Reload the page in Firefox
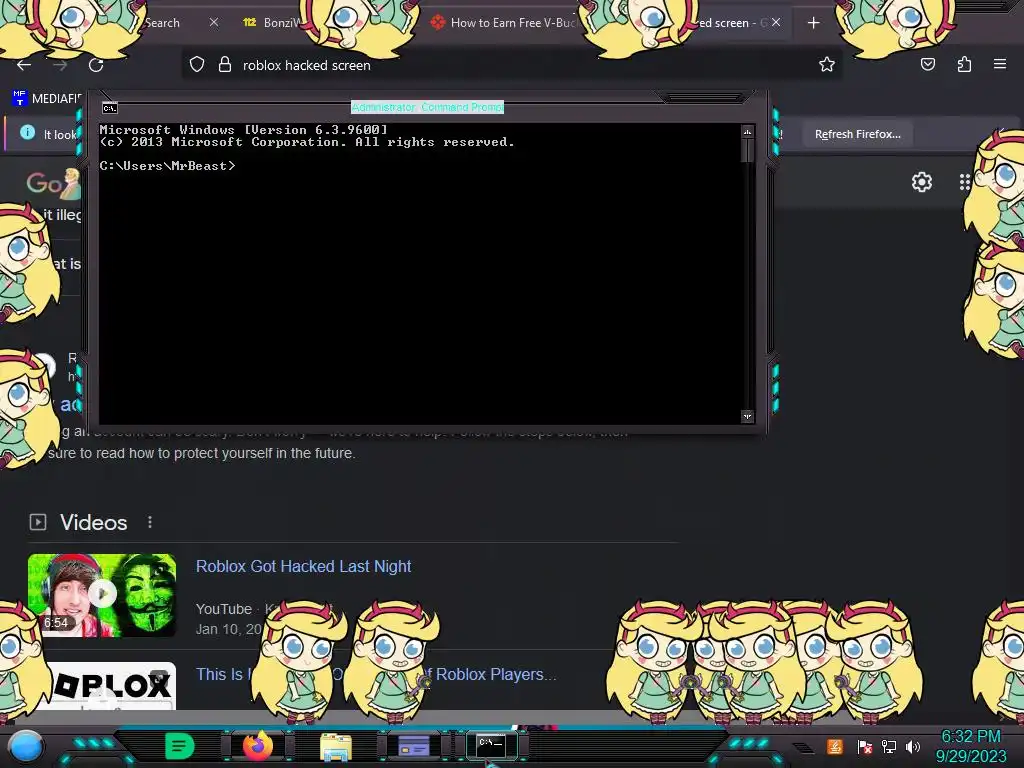This screenshot has width=1024, height=768. click(x=96, y=65)
